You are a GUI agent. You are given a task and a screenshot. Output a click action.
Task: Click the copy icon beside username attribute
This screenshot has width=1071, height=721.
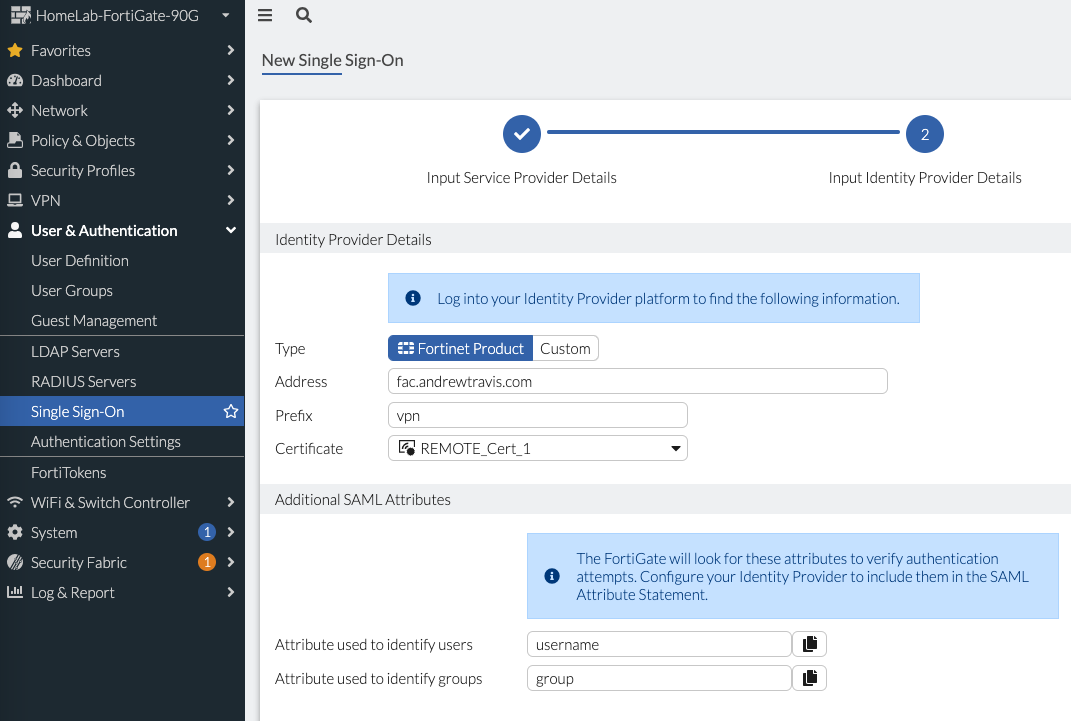809,644
